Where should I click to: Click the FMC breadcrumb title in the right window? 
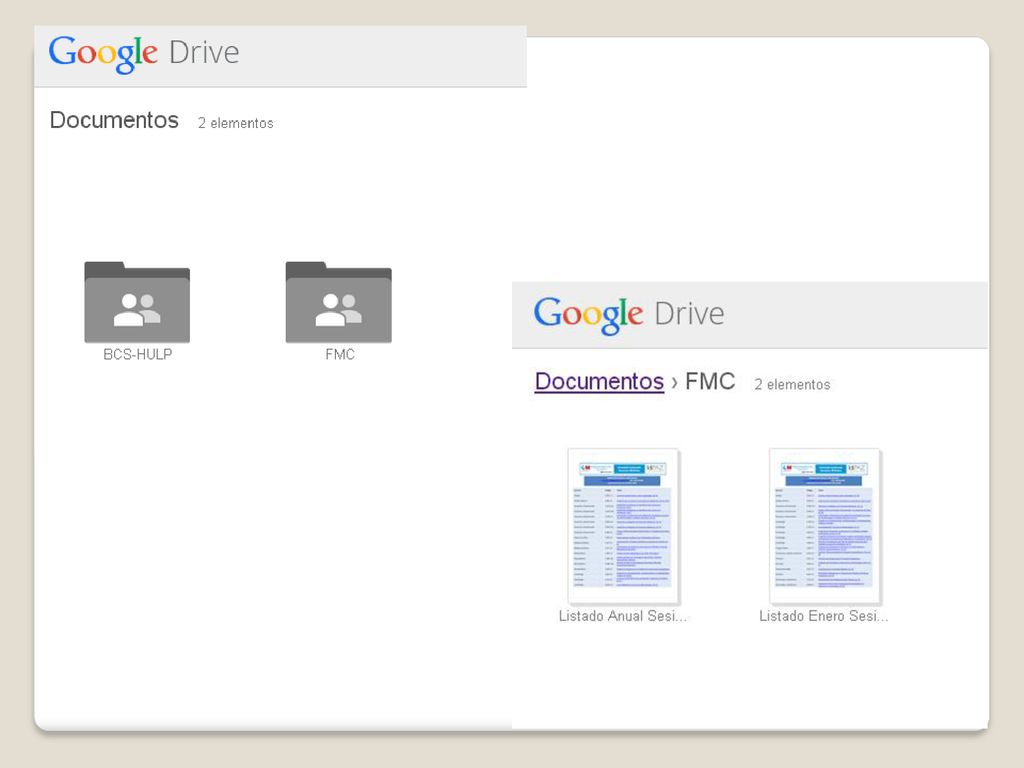tap(710, 381)
